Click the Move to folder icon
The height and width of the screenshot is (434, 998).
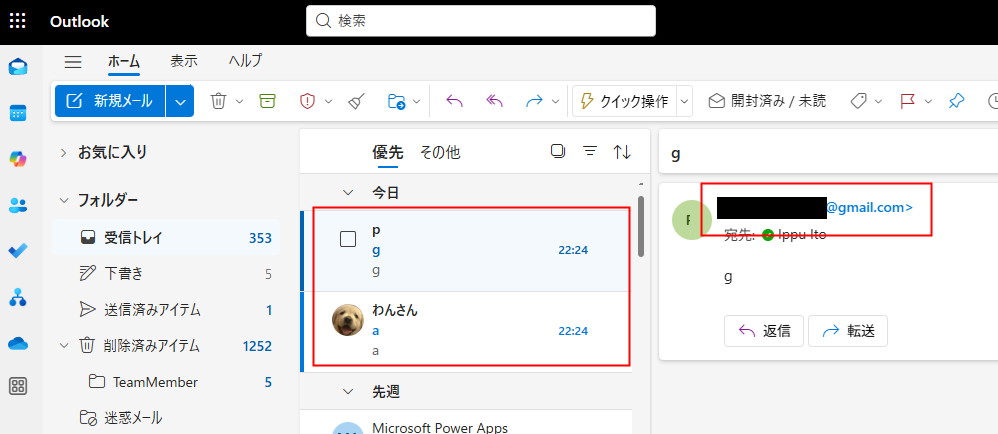click(396, 101)
